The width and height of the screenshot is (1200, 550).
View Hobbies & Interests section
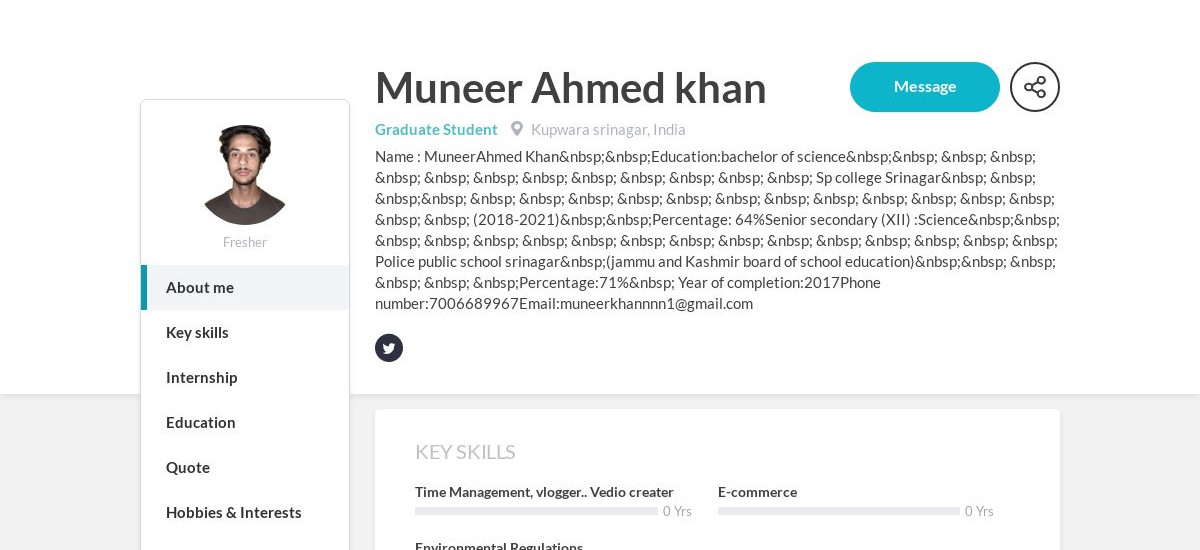(245, 512)
